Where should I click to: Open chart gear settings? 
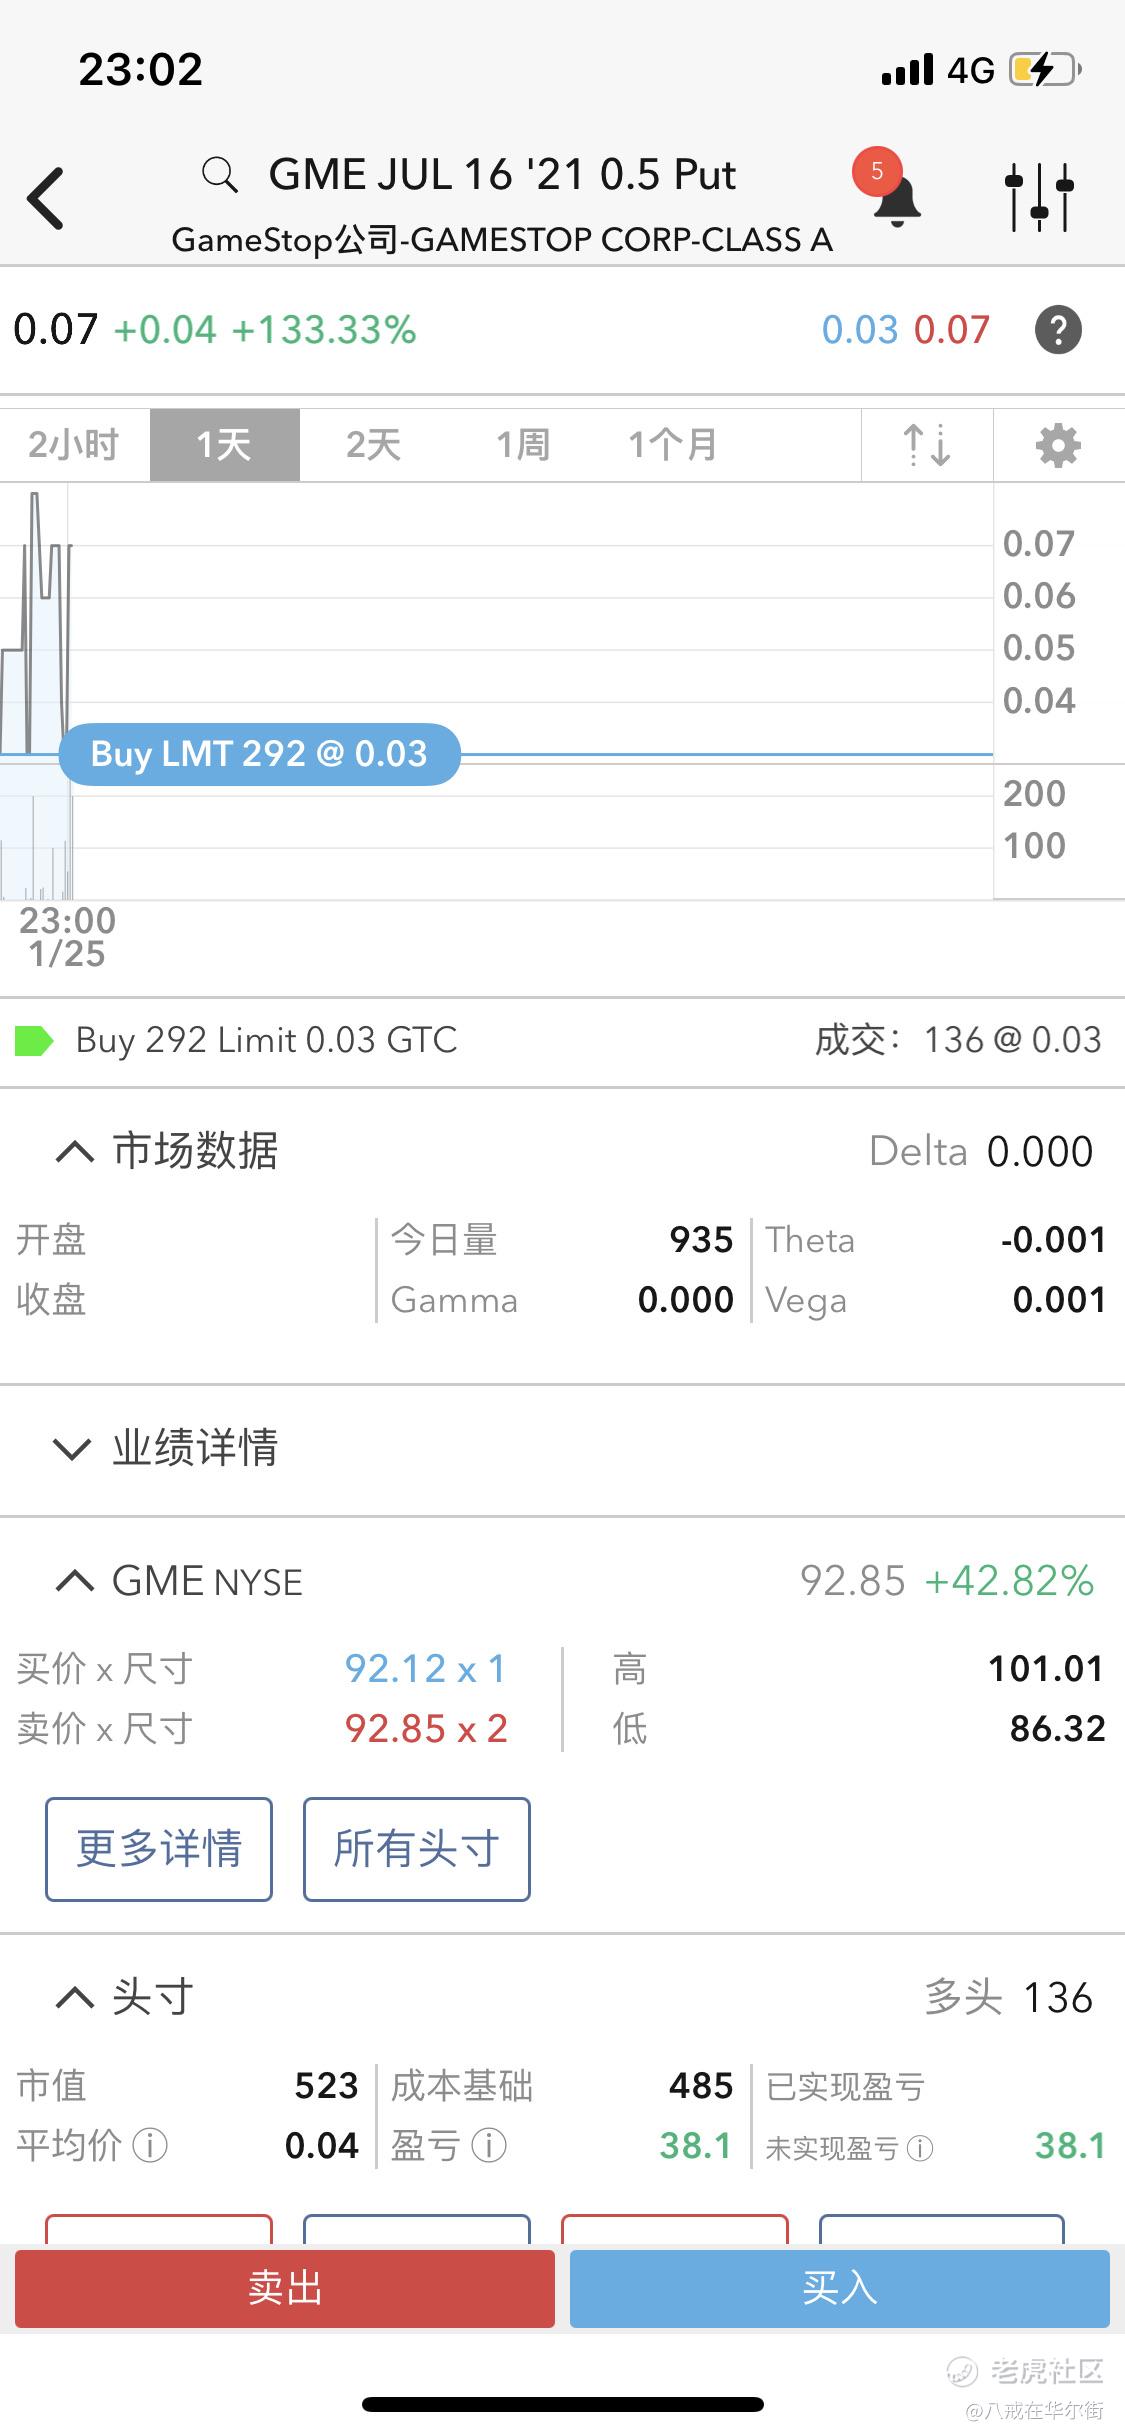[1058, 445]
